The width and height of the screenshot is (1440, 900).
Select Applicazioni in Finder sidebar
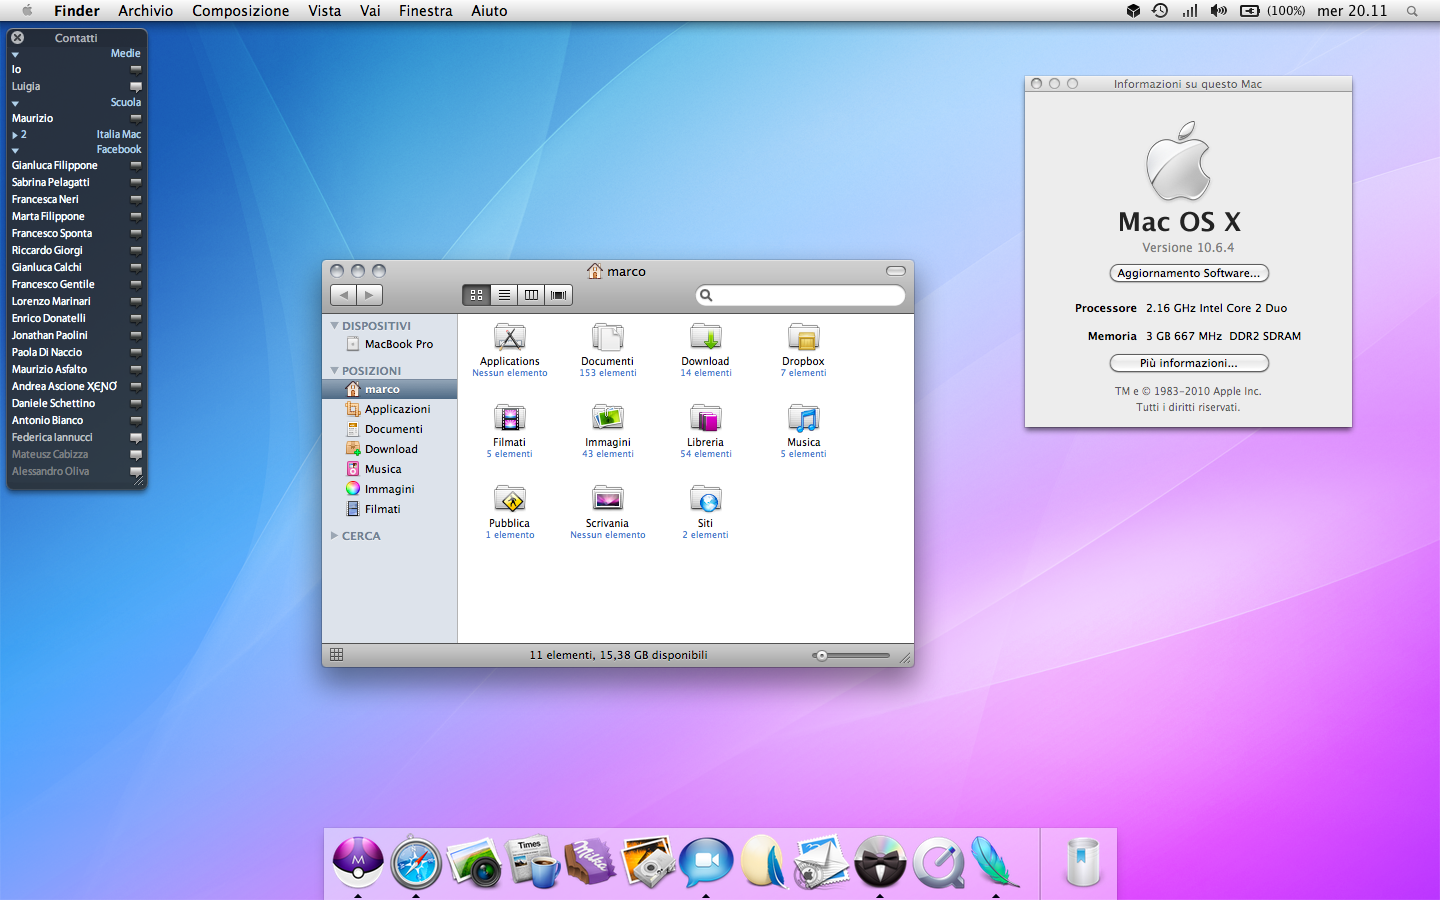pyautogui.click(x=390, y=409)
